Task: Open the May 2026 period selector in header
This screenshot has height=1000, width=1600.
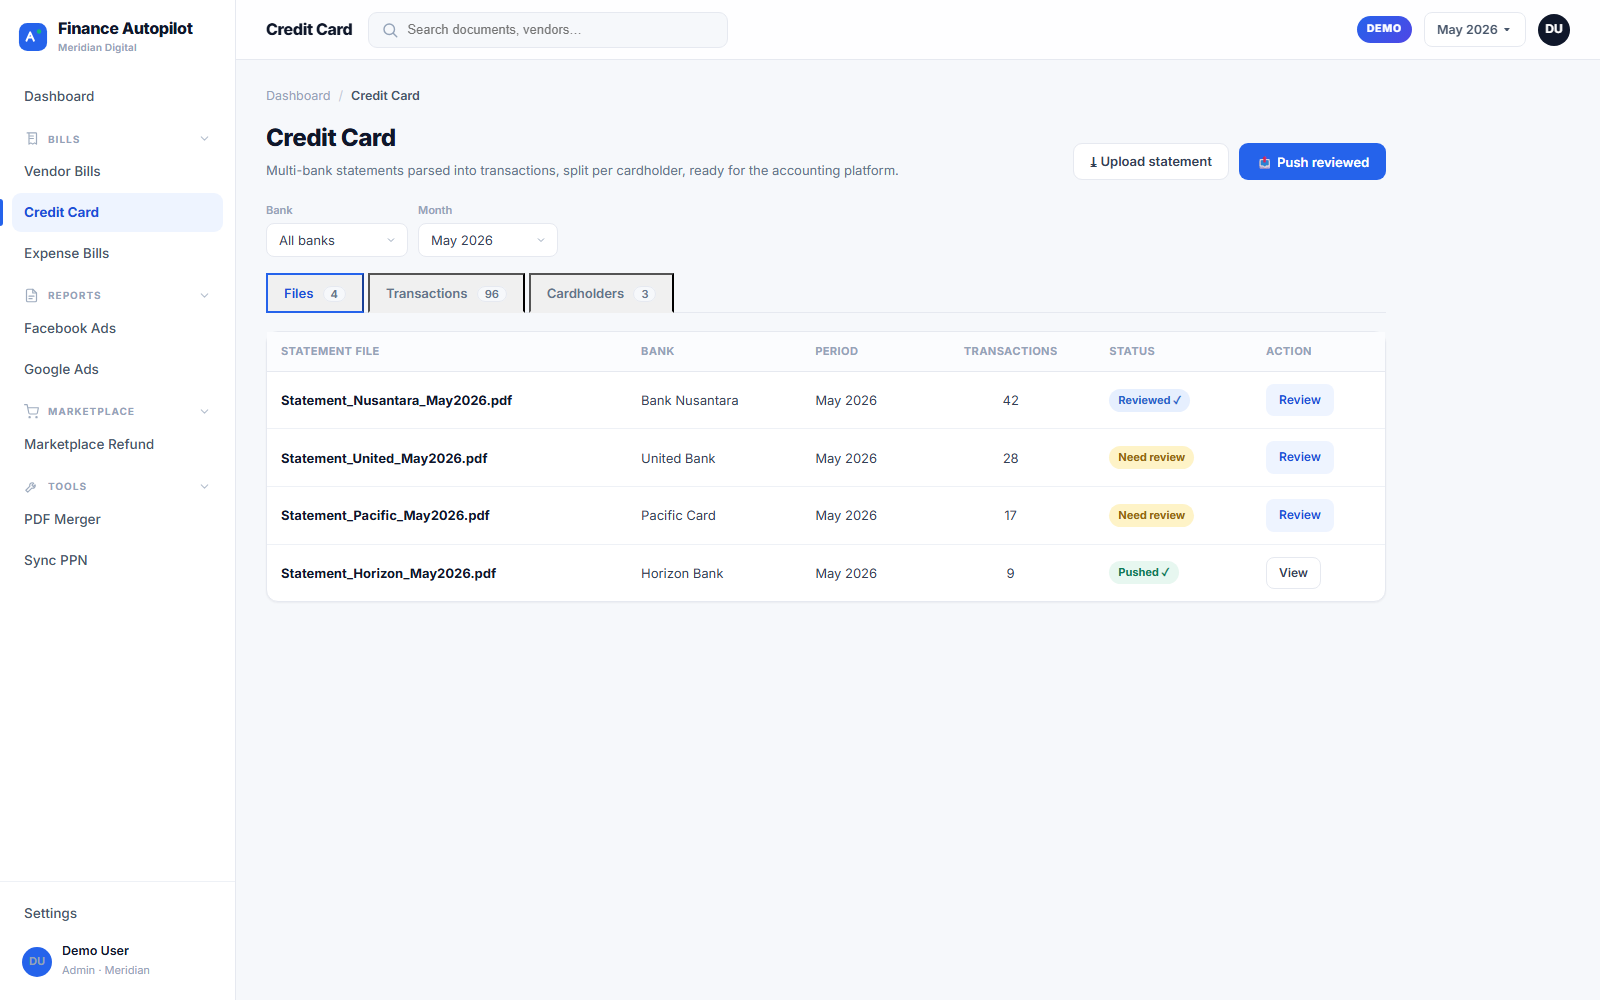Action: (x=1474, y=30)
